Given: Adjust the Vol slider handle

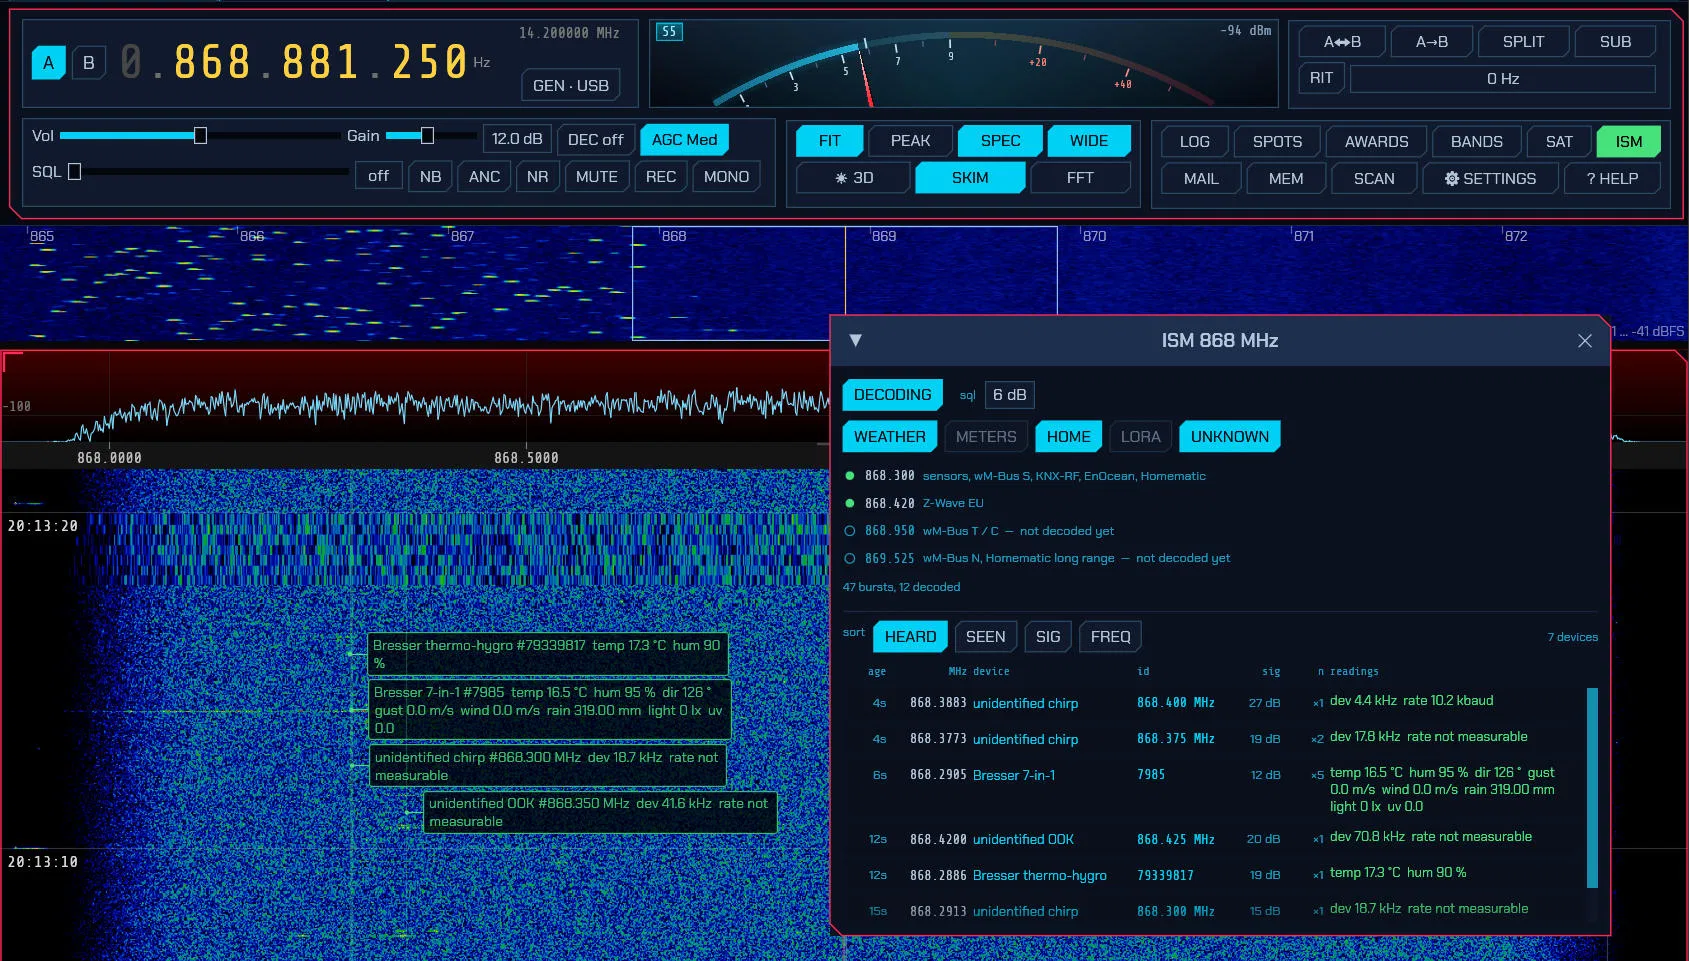Looking at the screenshot, I should point(200,135).
